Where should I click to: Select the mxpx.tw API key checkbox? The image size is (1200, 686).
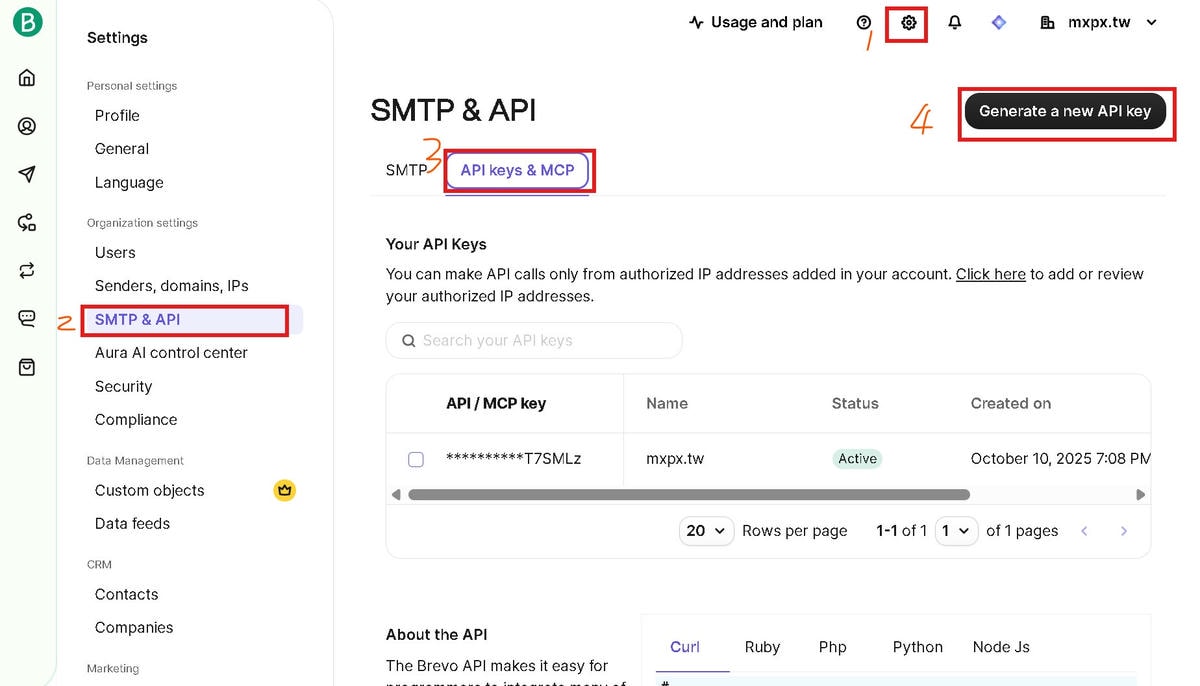click(416, 459)
